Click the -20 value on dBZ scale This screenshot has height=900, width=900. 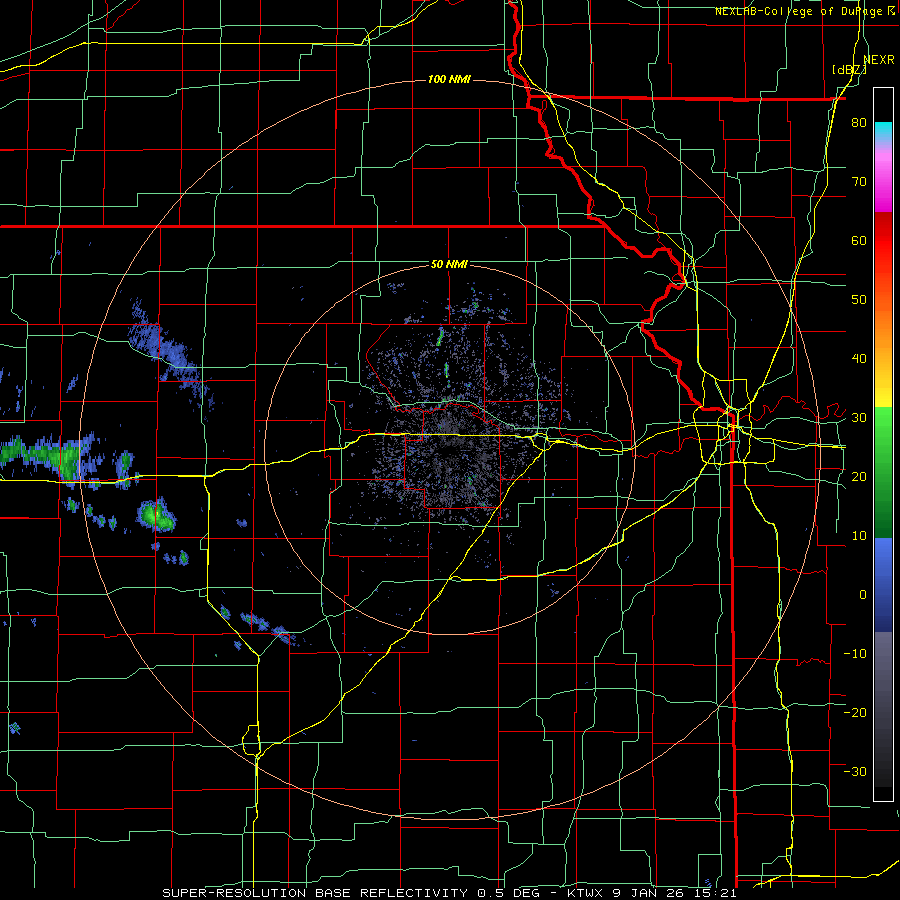point(855,712)
